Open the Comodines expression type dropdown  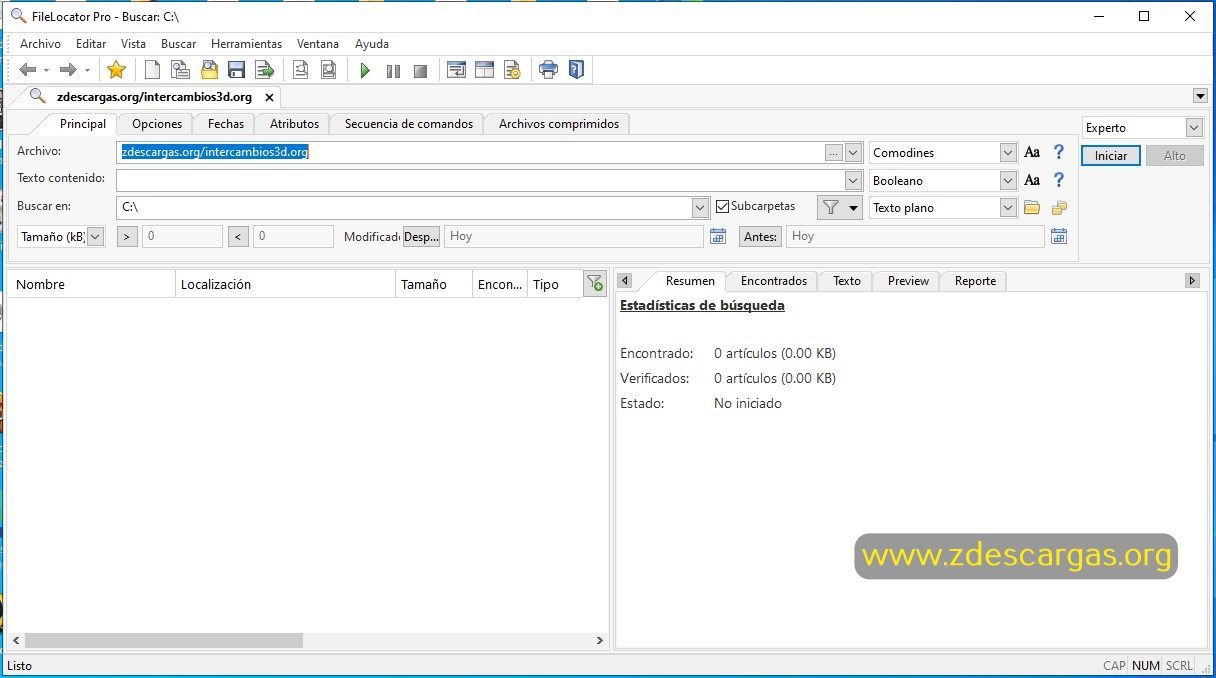click(x=1008, y=153)
